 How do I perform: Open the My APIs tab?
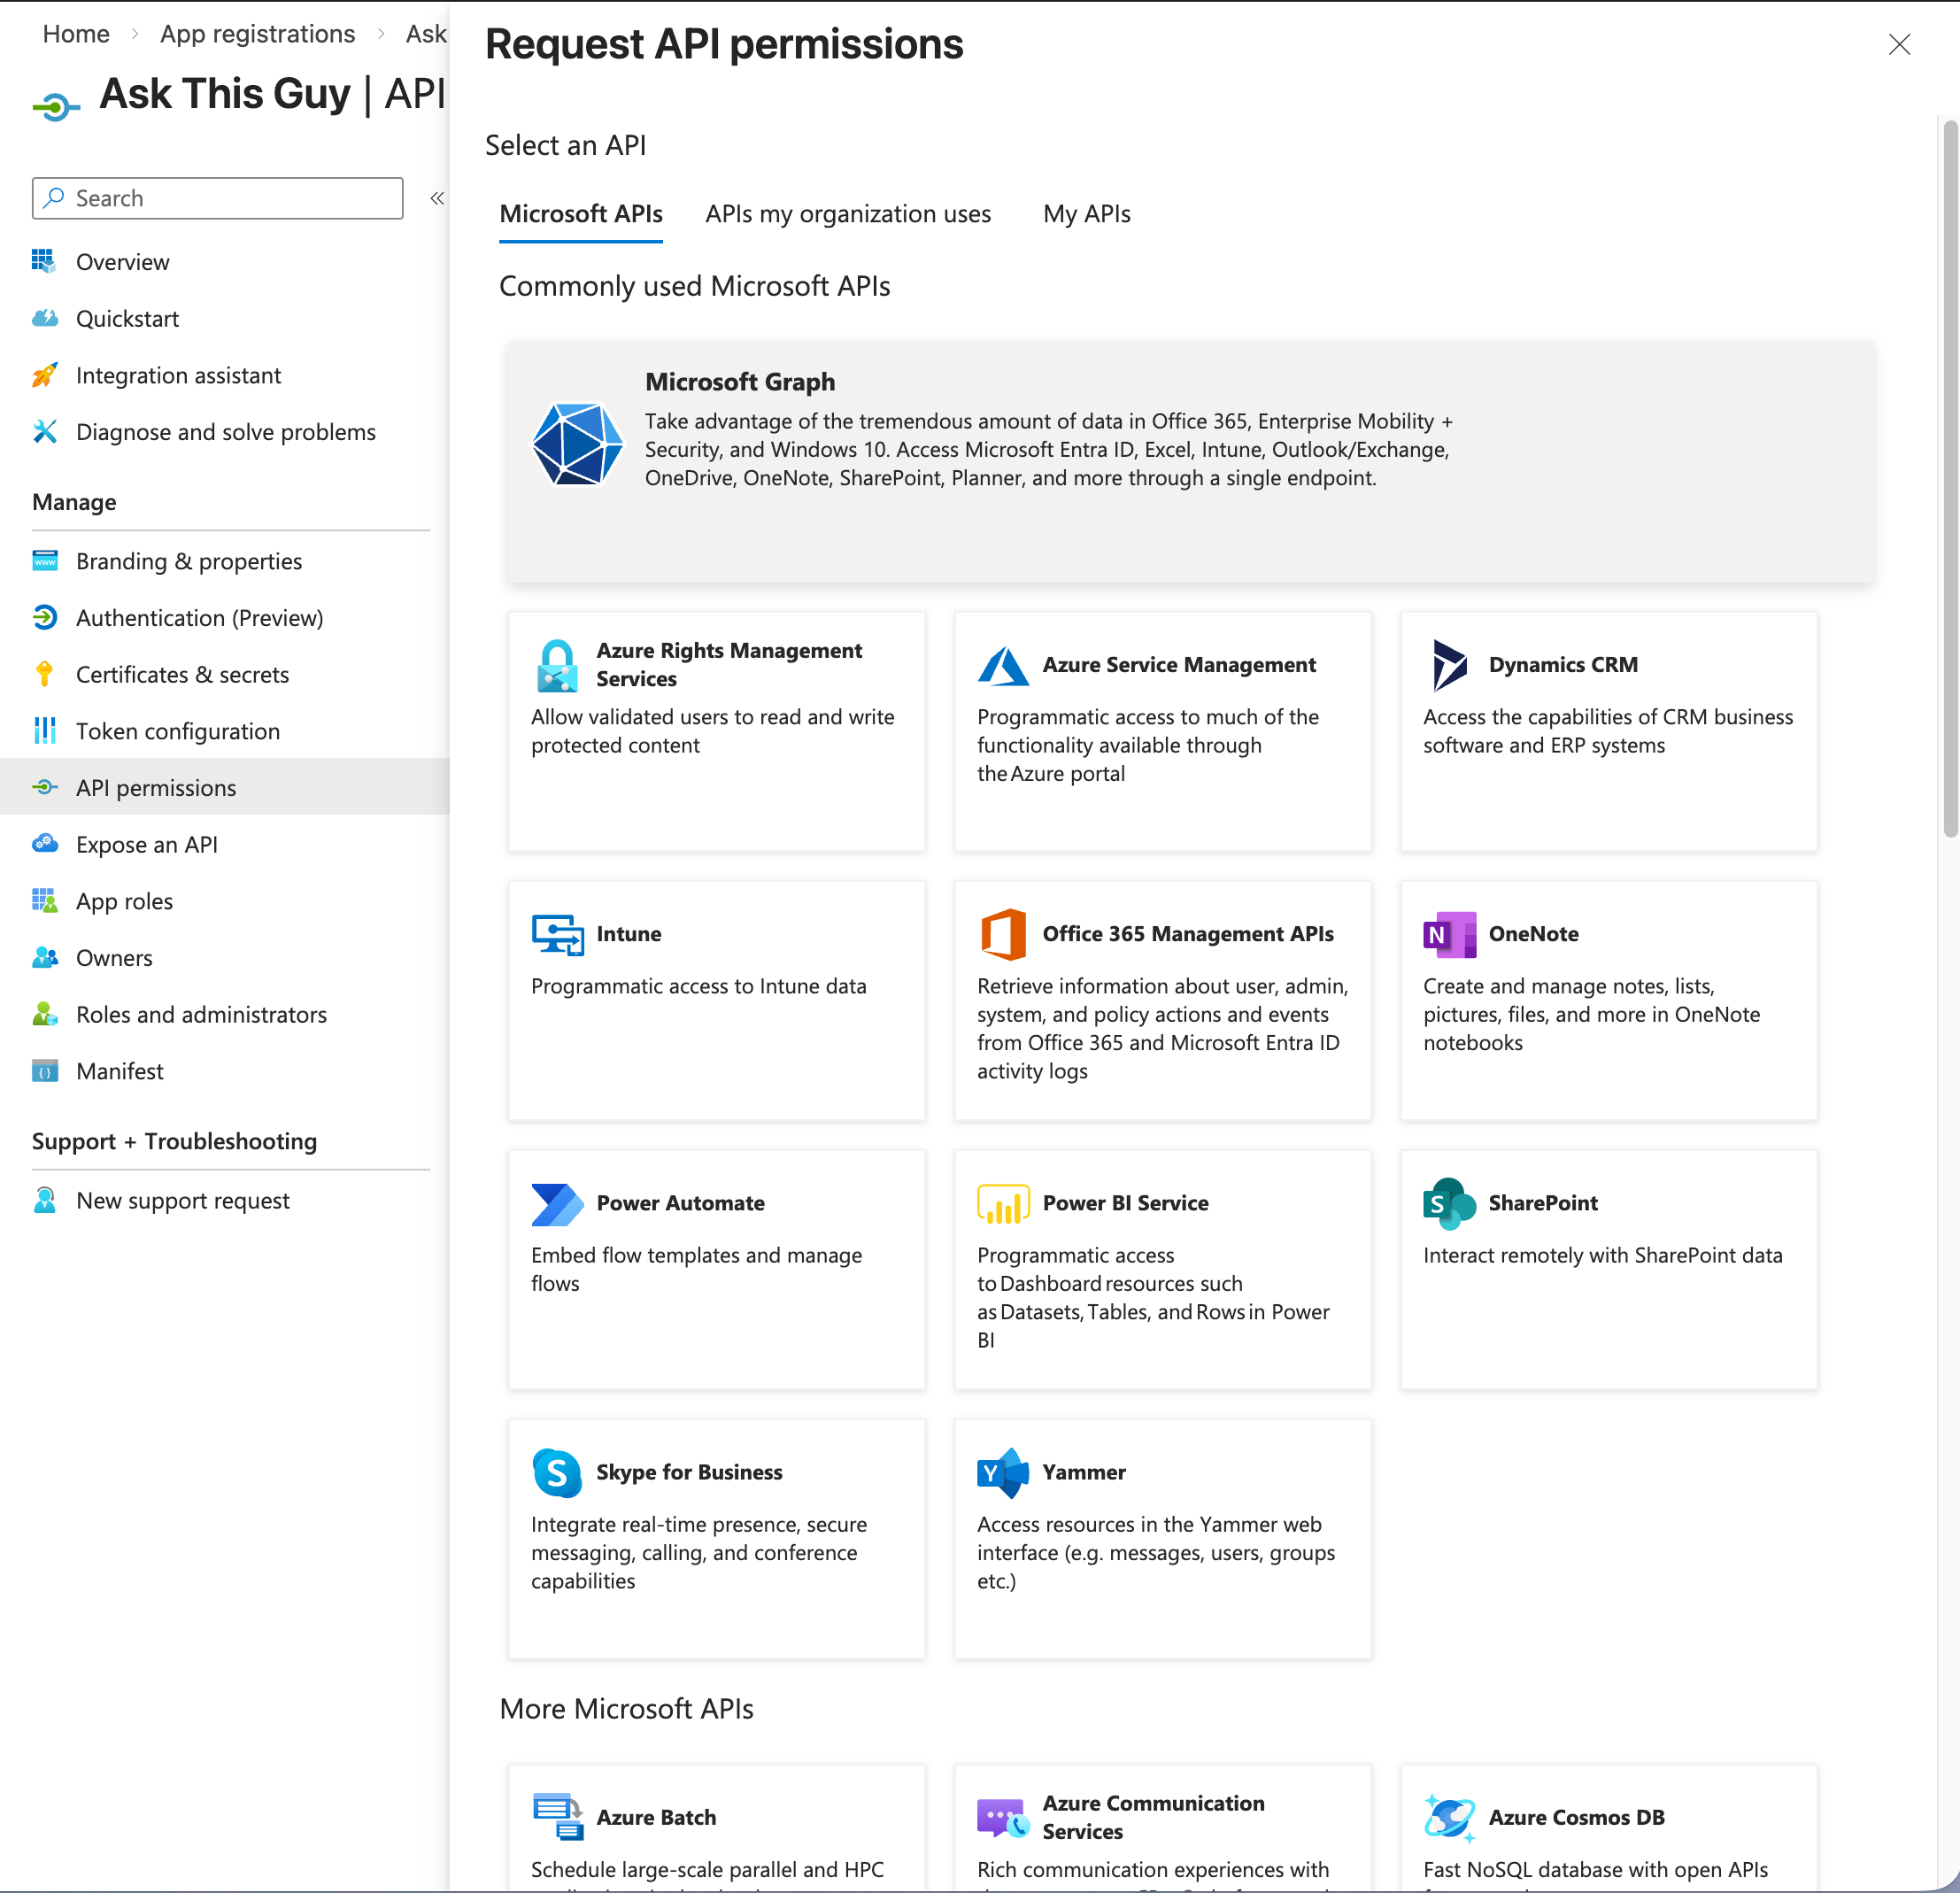[x=1085, y=213]
